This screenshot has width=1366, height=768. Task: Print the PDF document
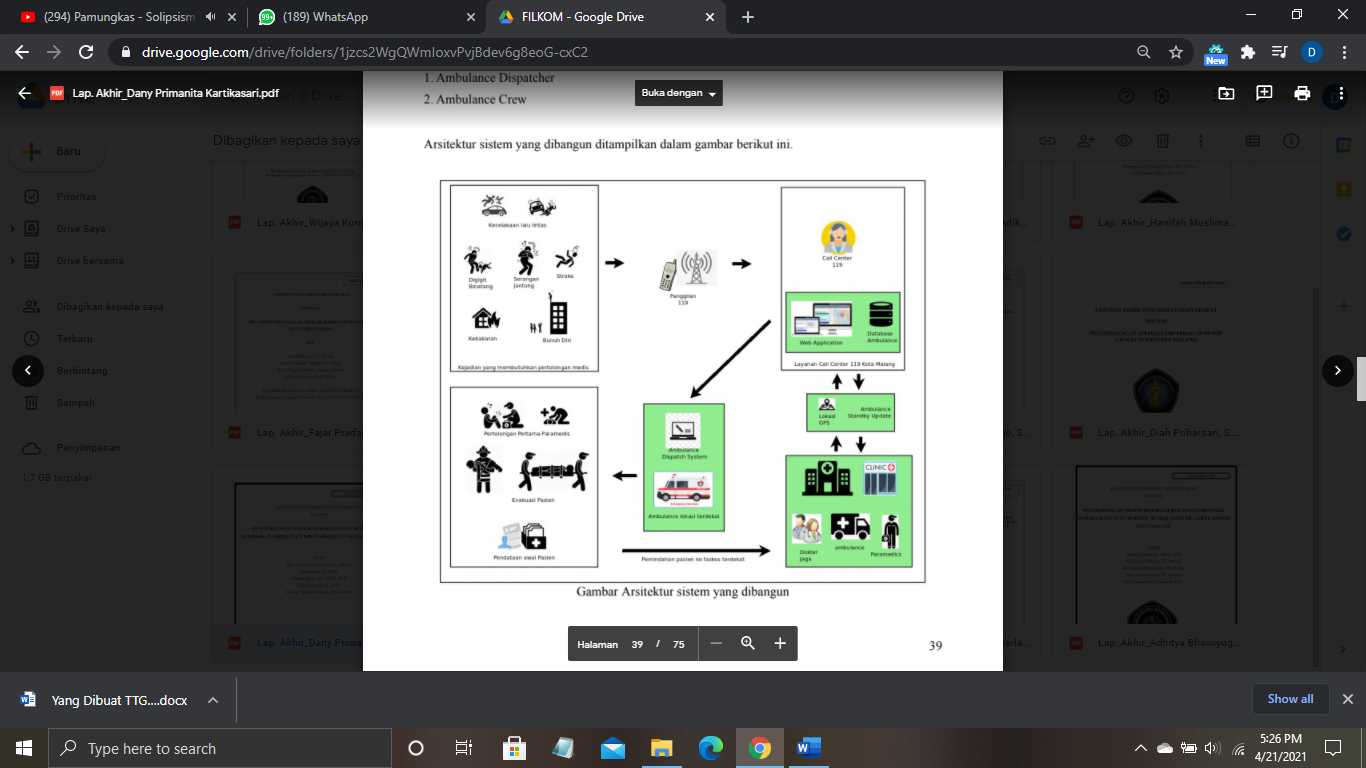1302,93
